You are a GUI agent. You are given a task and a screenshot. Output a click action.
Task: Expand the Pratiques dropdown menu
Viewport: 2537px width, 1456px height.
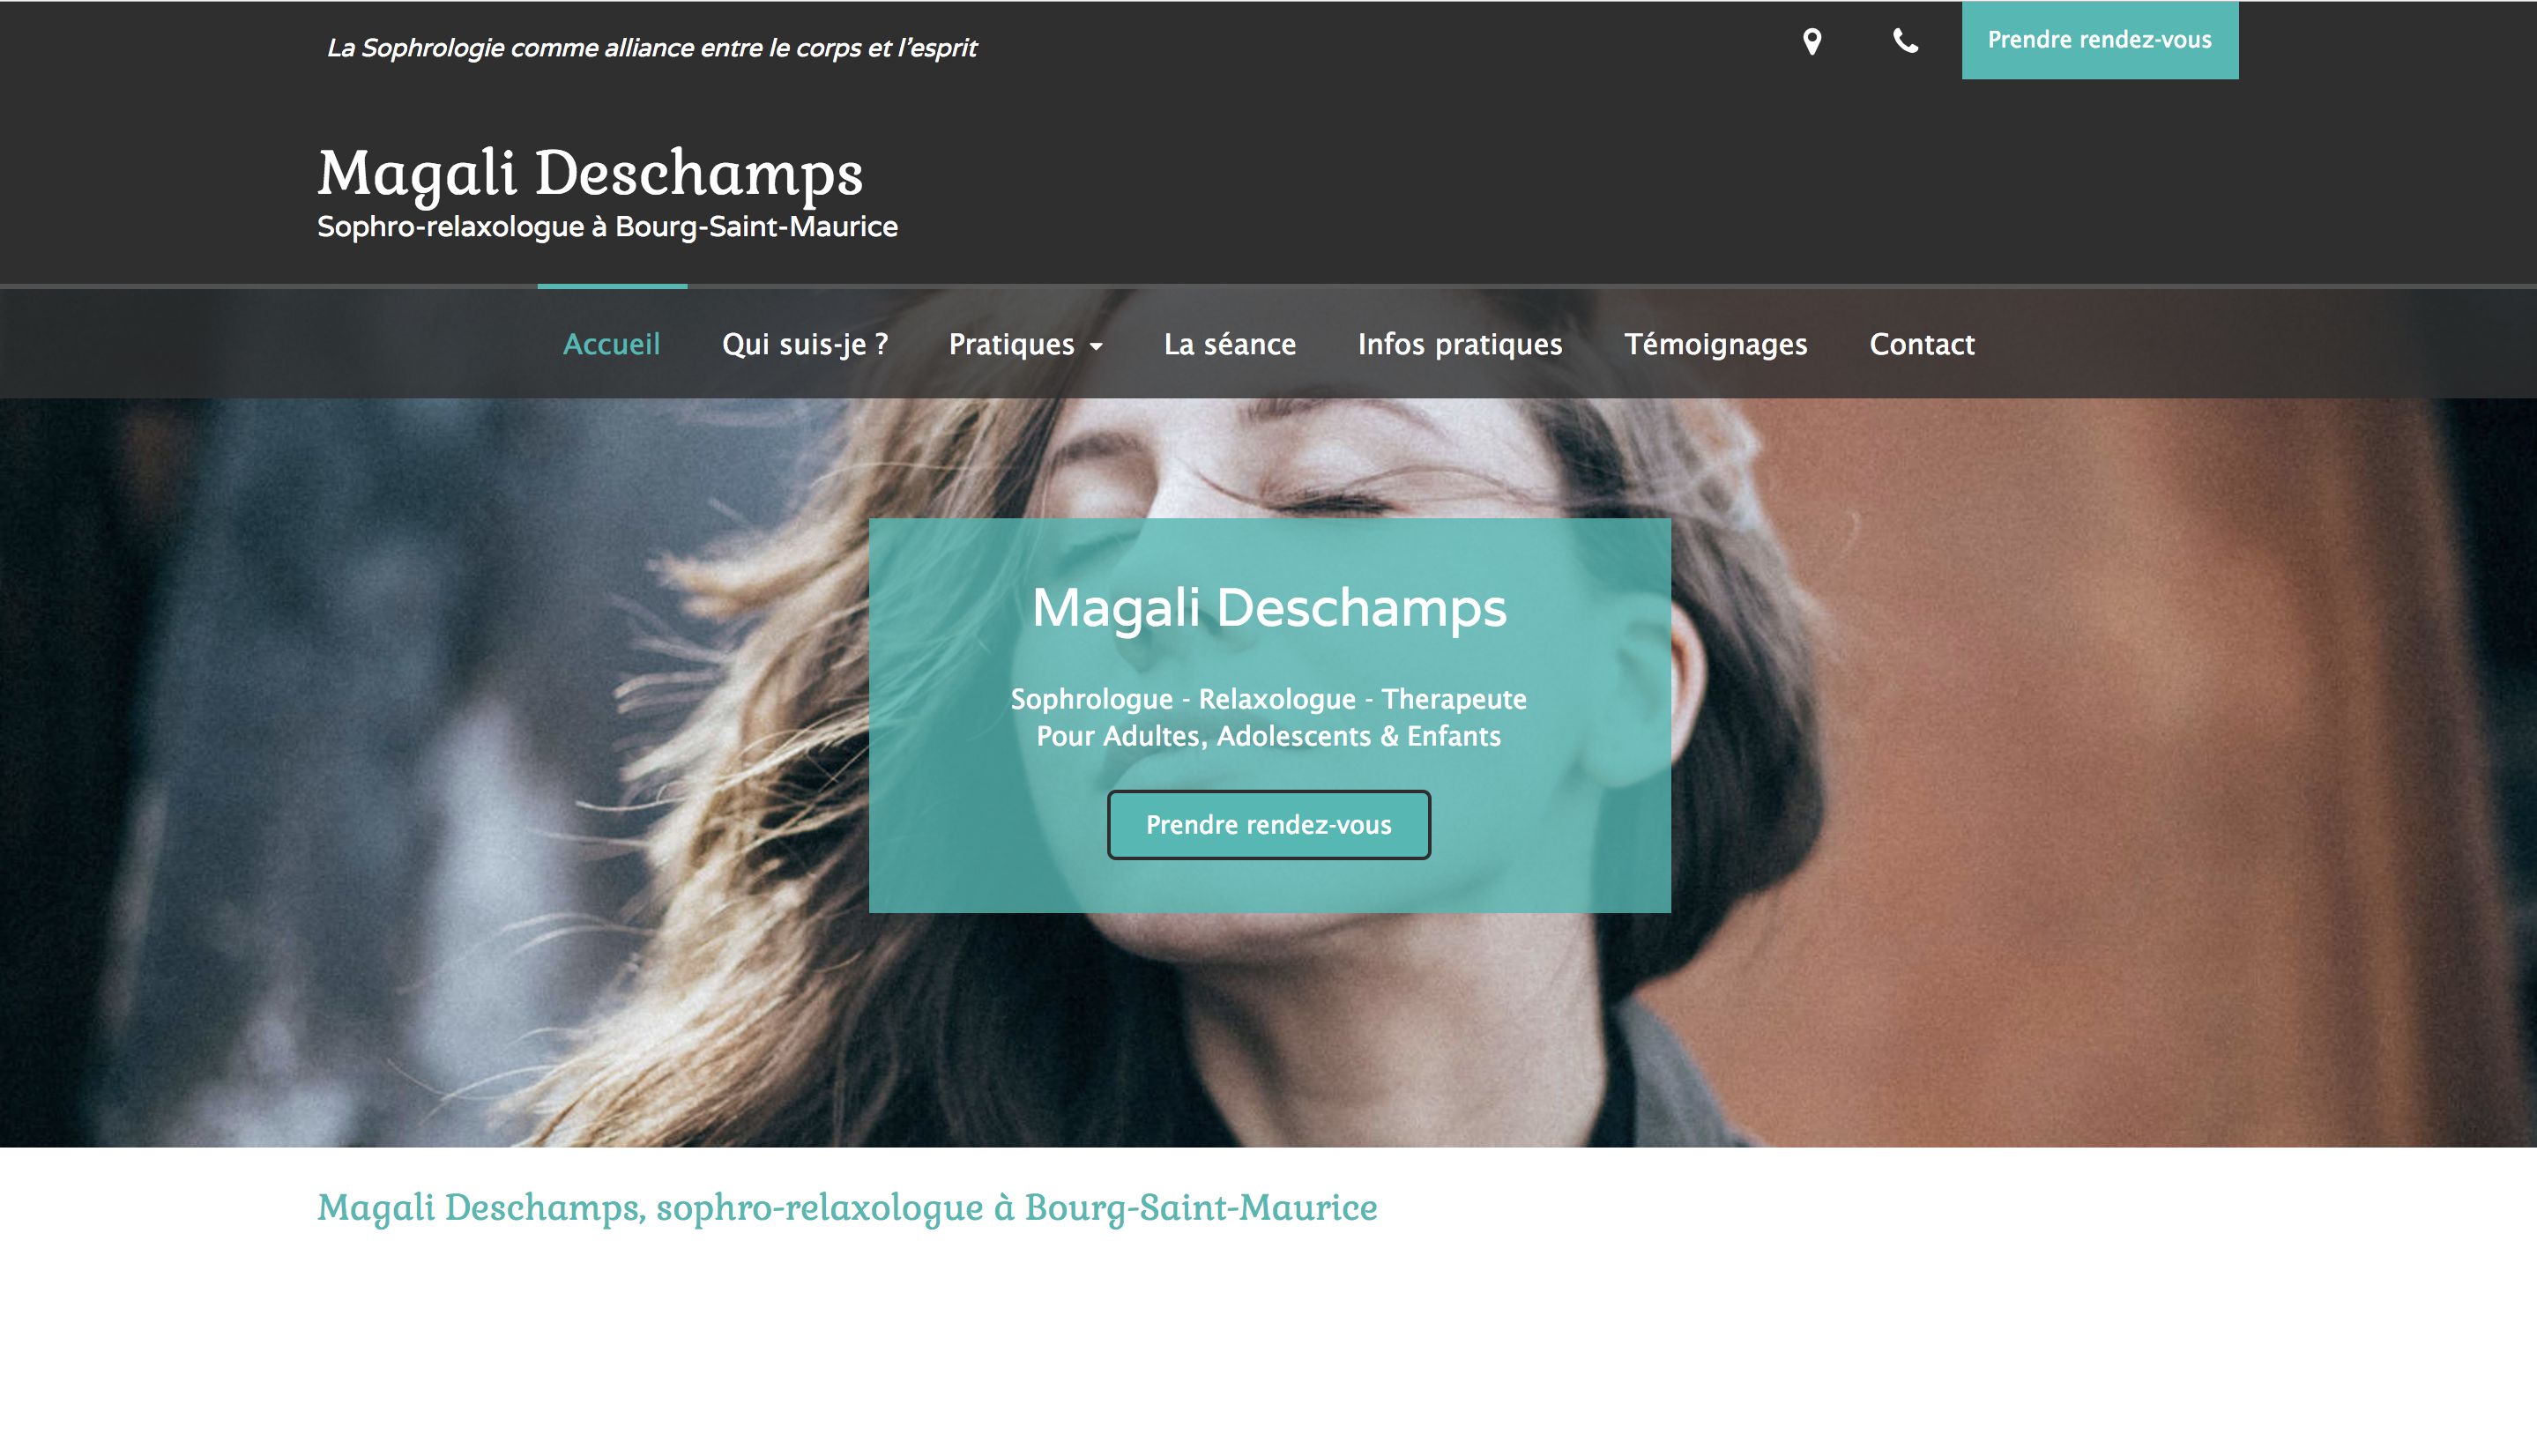pyautogui.click(x=1025, y=344)
